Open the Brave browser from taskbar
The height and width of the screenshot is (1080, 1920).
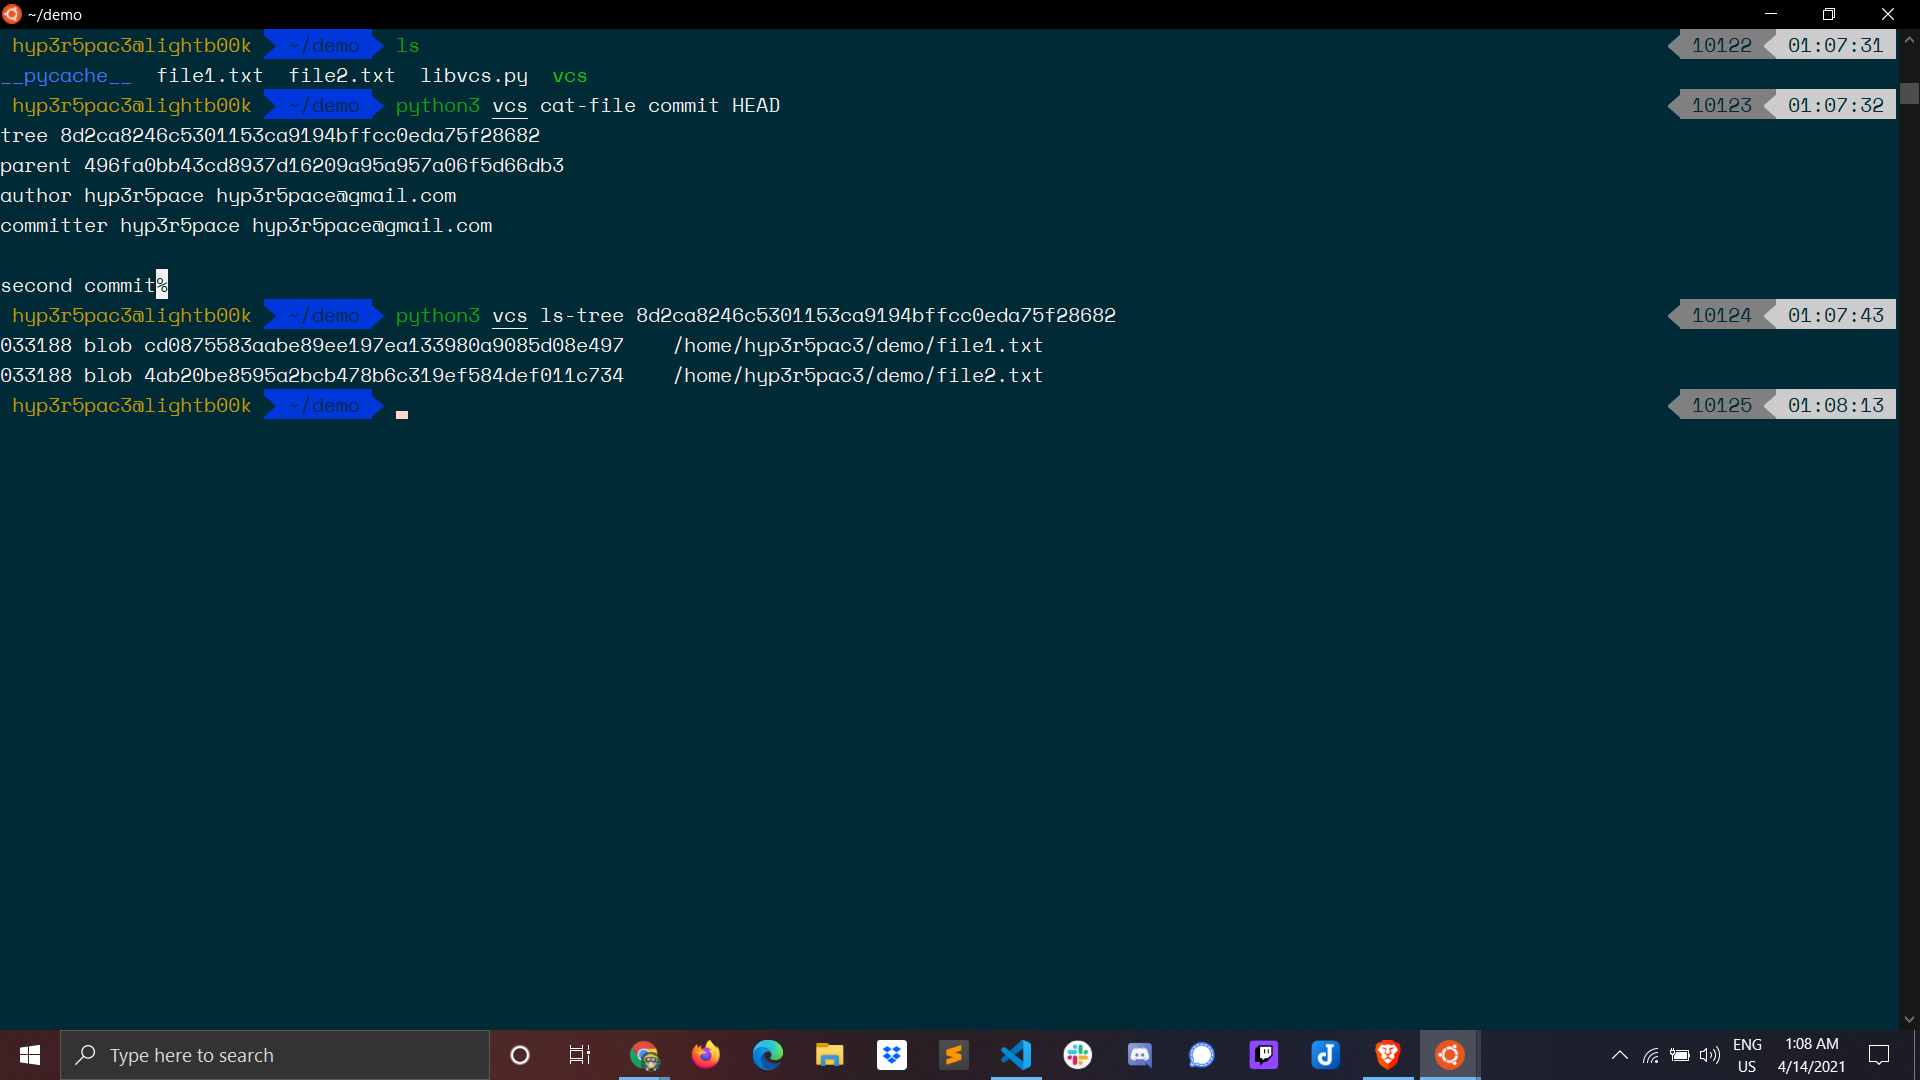click(1387, 1054)
